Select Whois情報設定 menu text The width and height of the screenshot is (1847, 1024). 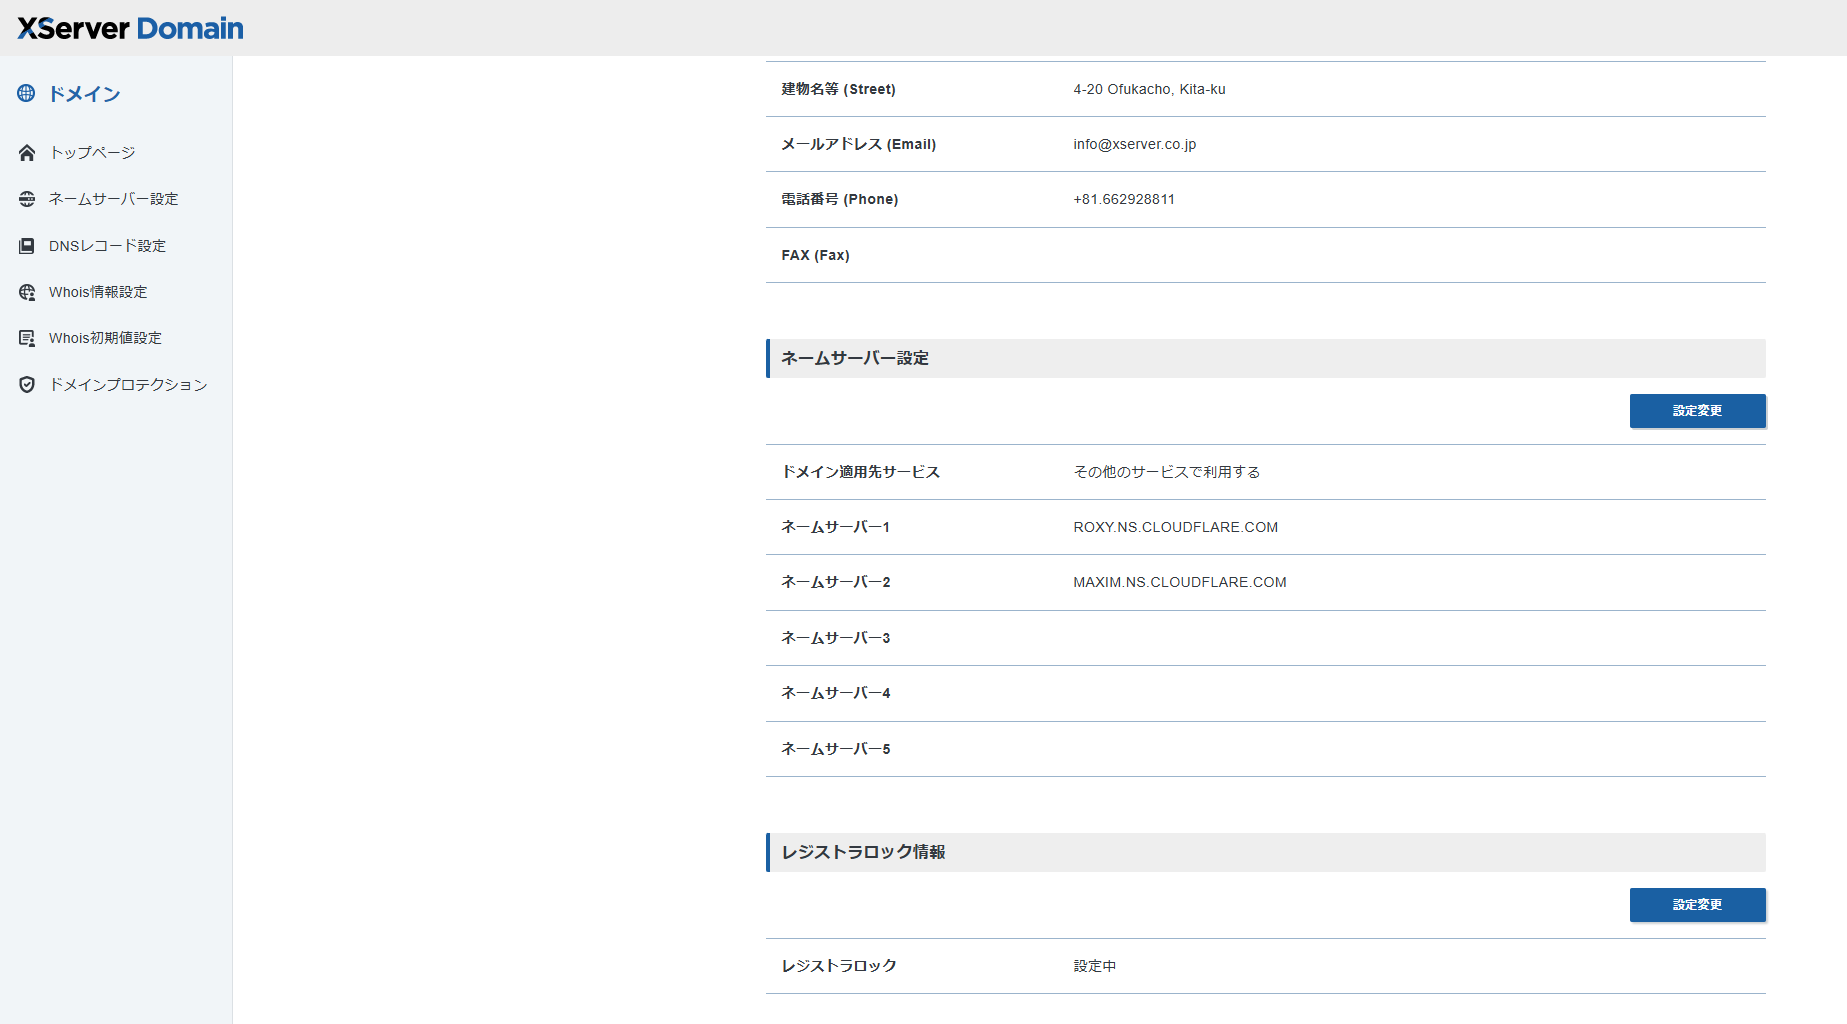tap(98, 292)
